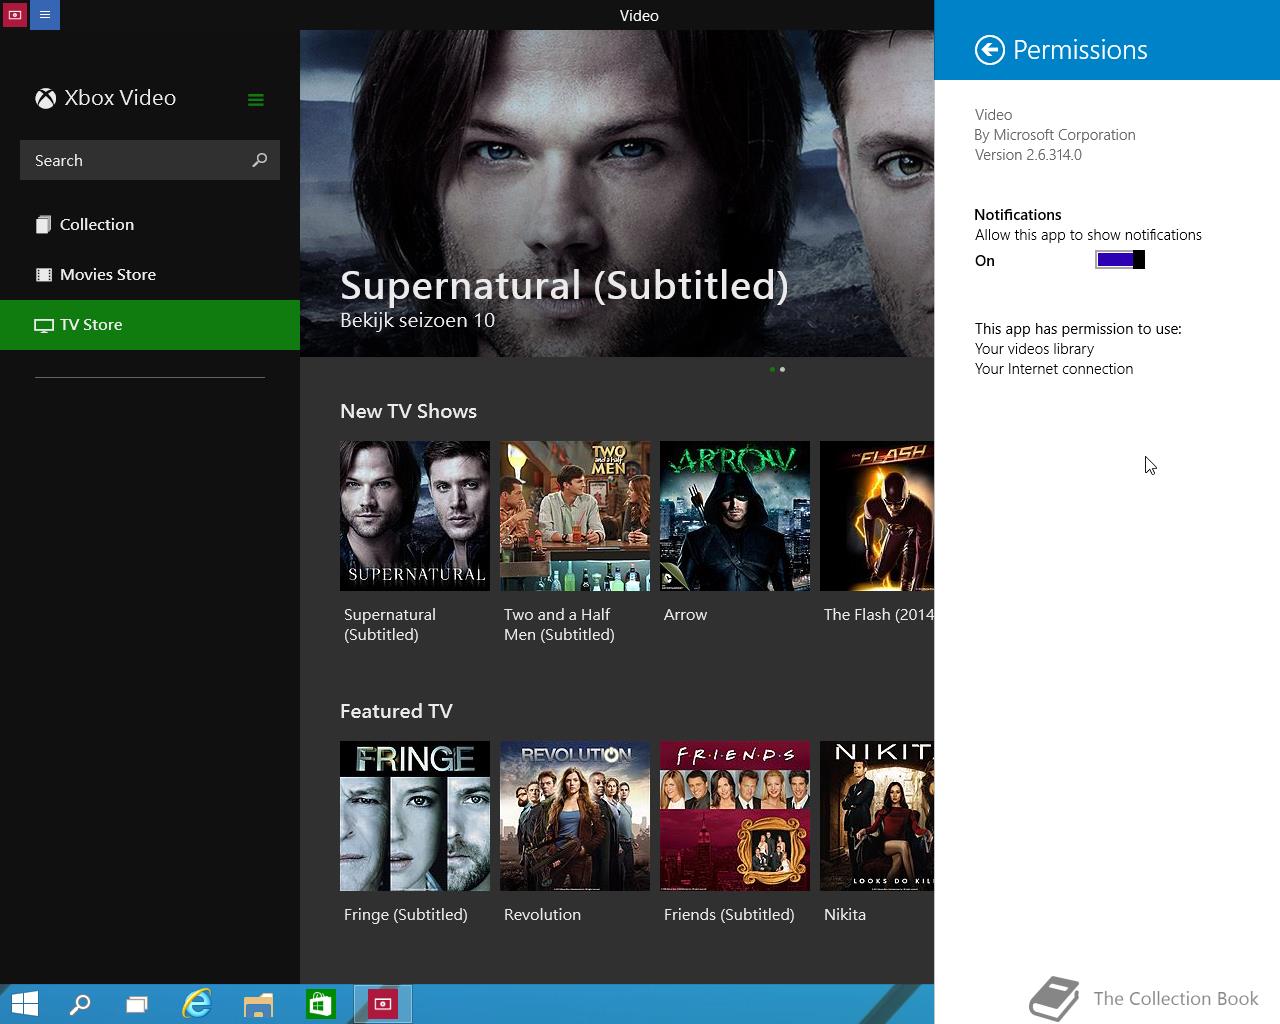Click the Xbox logo icon

coord(46,98)
